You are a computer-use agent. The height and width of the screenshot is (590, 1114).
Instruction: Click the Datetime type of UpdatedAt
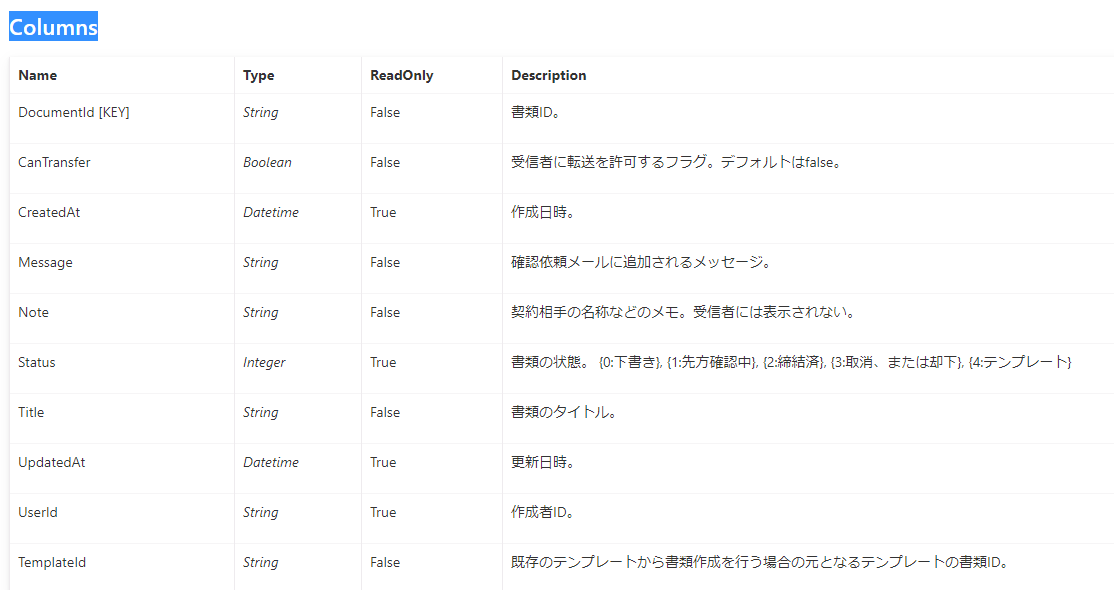coord(271,462)
